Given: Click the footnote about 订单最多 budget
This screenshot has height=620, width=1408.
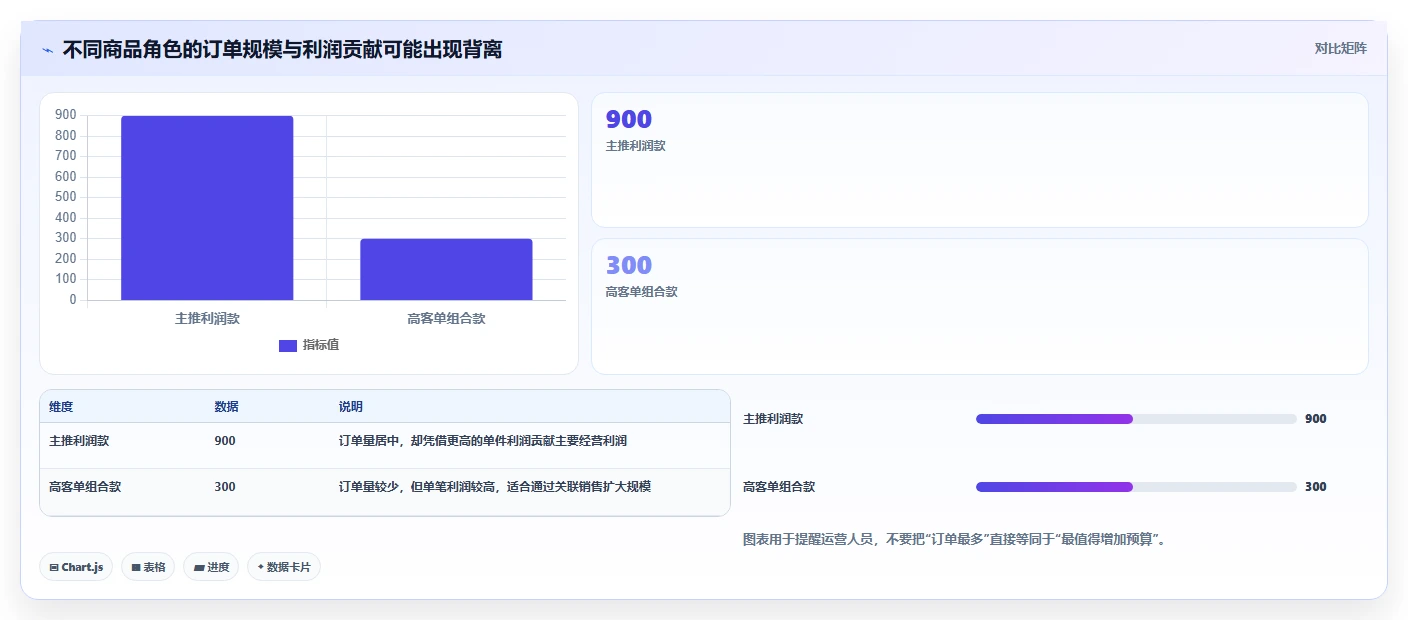Looking at the screenshot, I should tap(955, 539).
